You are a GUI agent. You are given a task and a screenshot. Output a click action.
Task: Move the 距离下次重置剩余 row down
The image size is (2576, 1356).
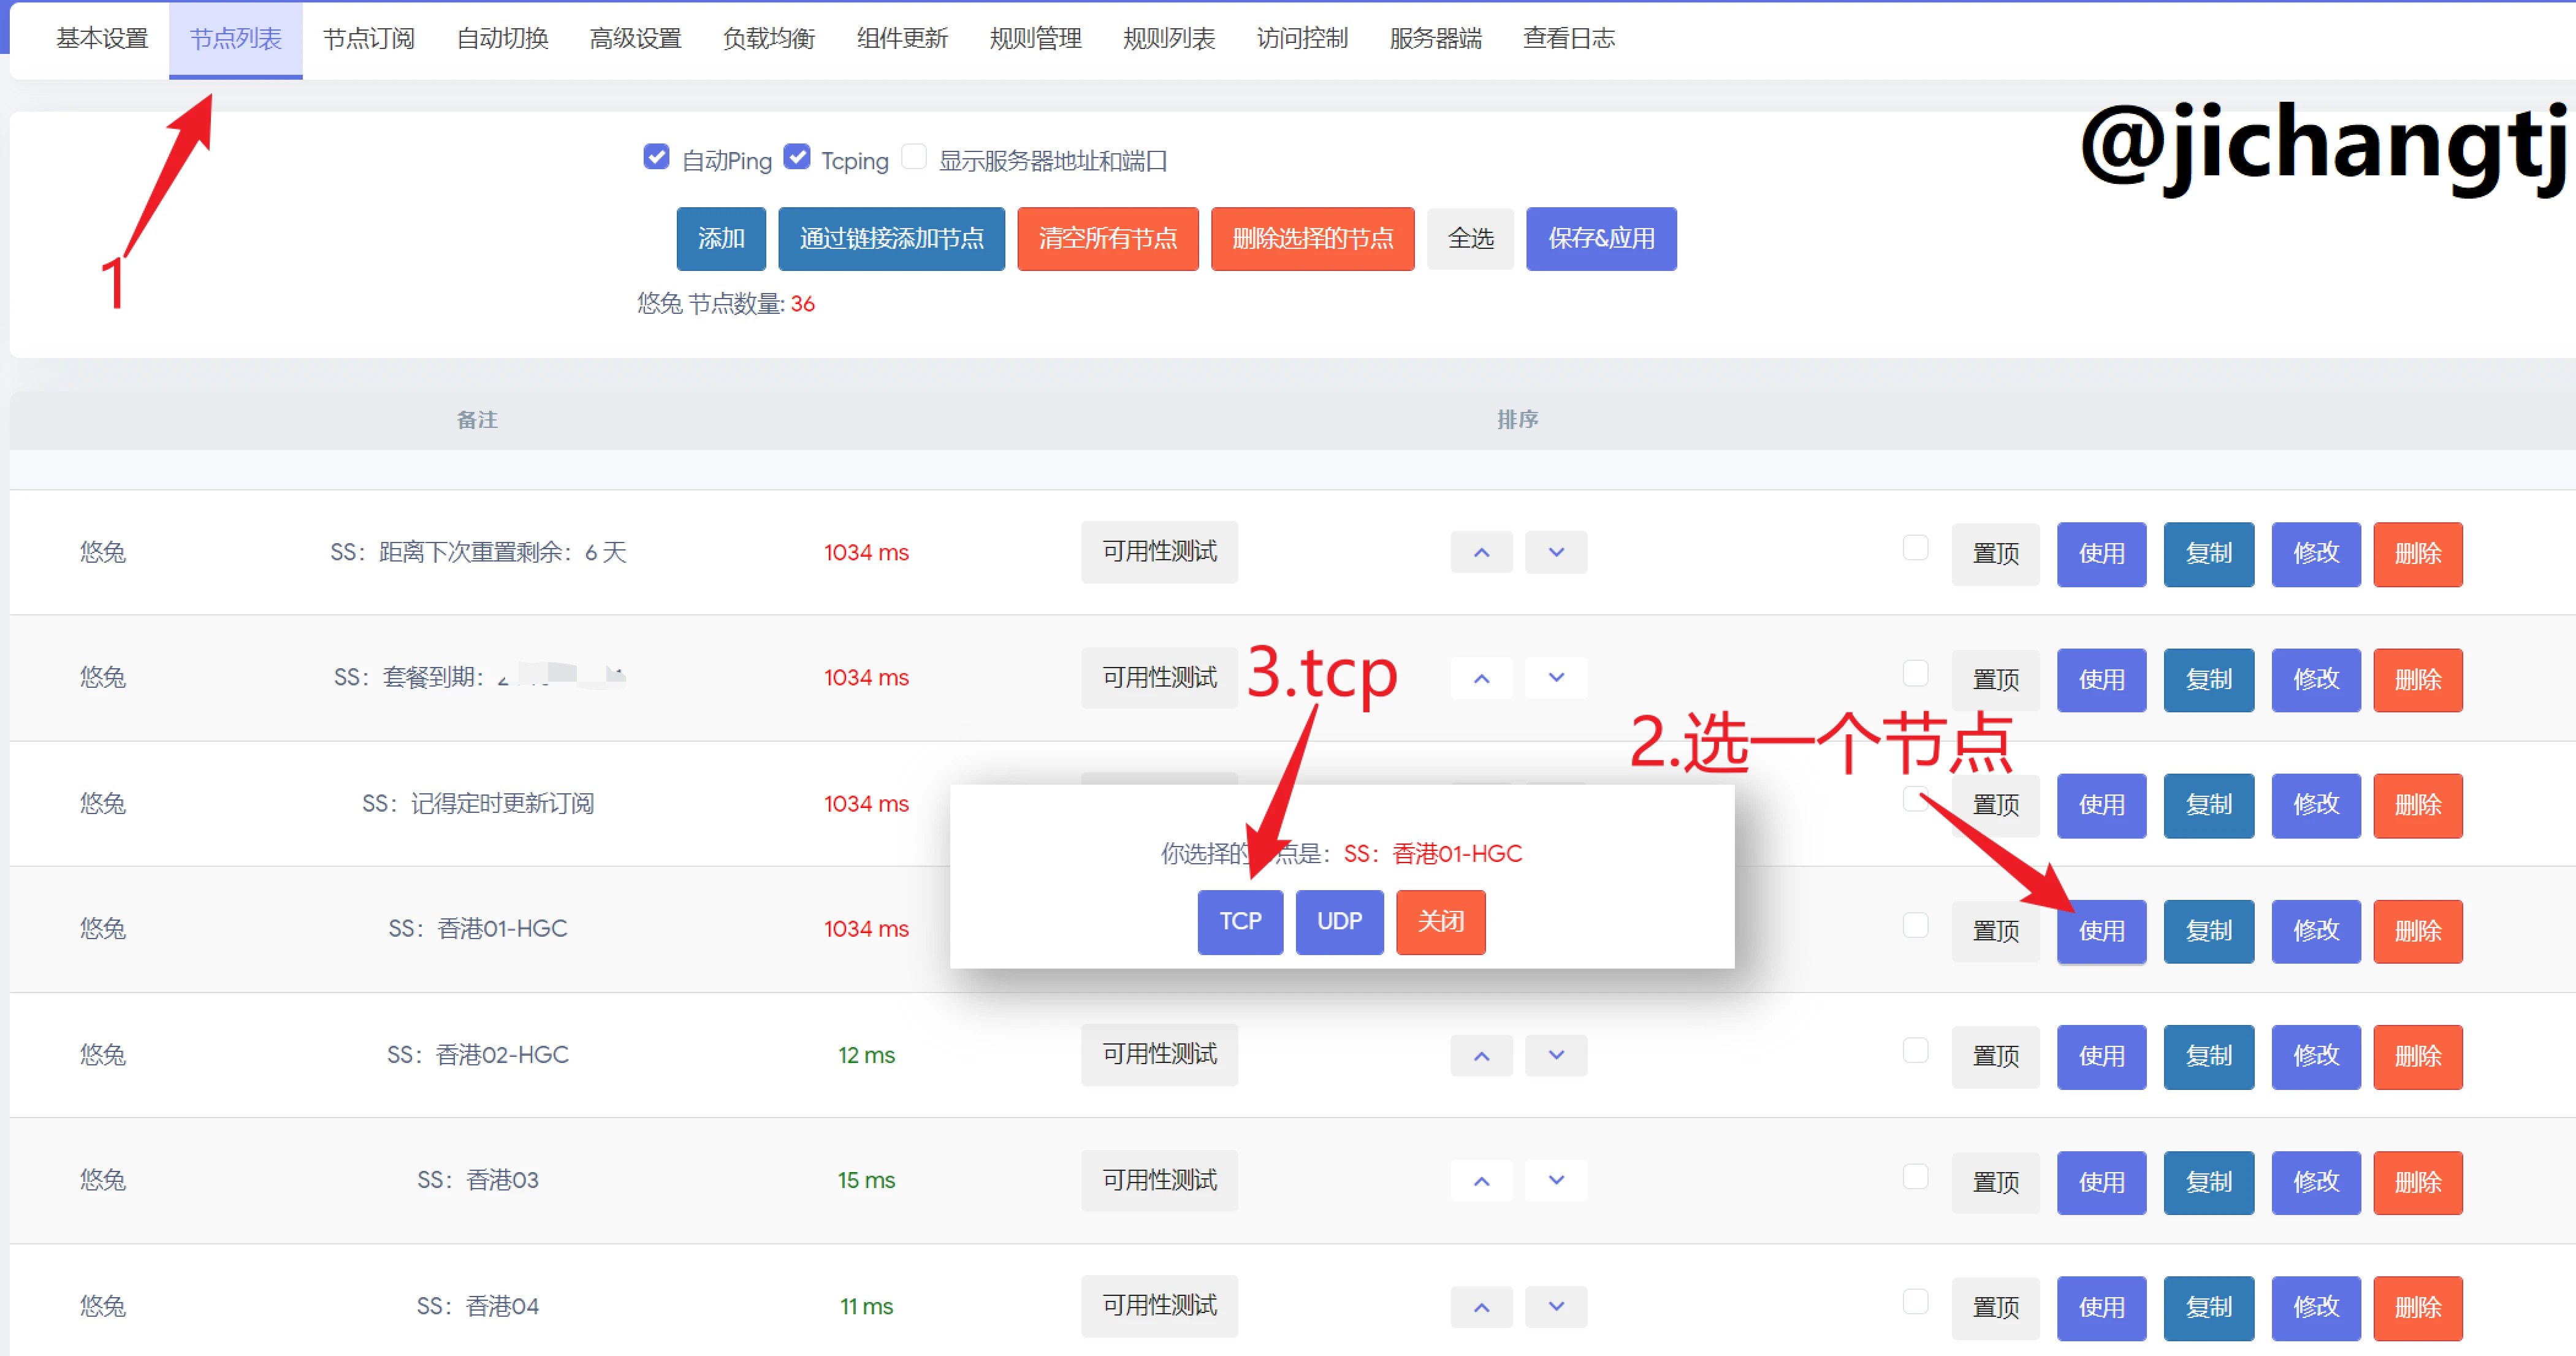pos(1556,553)
